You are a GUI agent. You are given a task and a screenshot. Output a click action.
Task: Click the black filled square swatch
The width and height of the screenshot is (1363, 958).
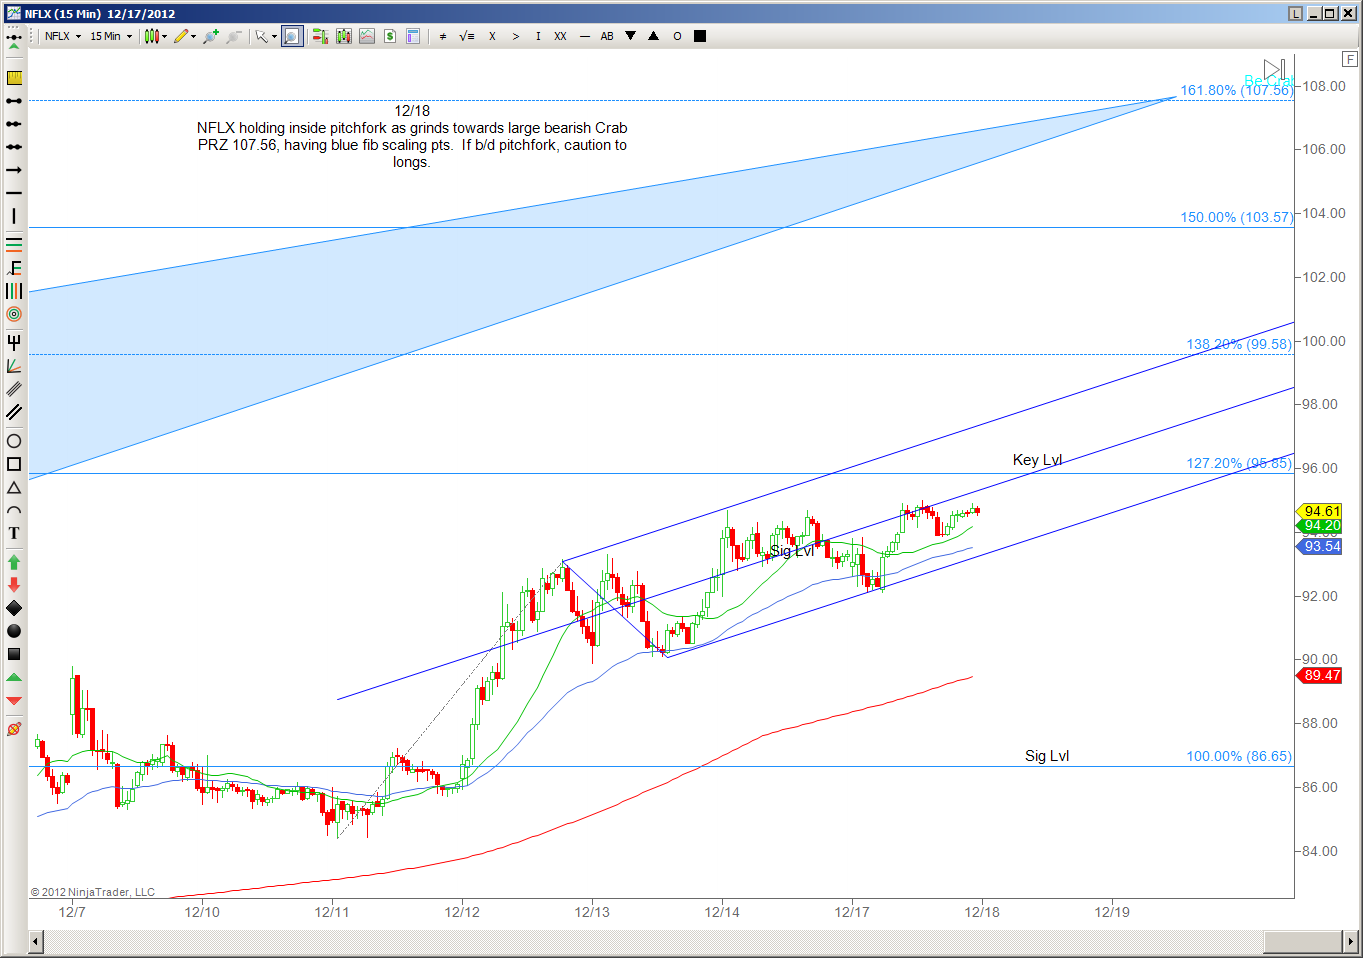pyautogui.click(x=700, y=36)
